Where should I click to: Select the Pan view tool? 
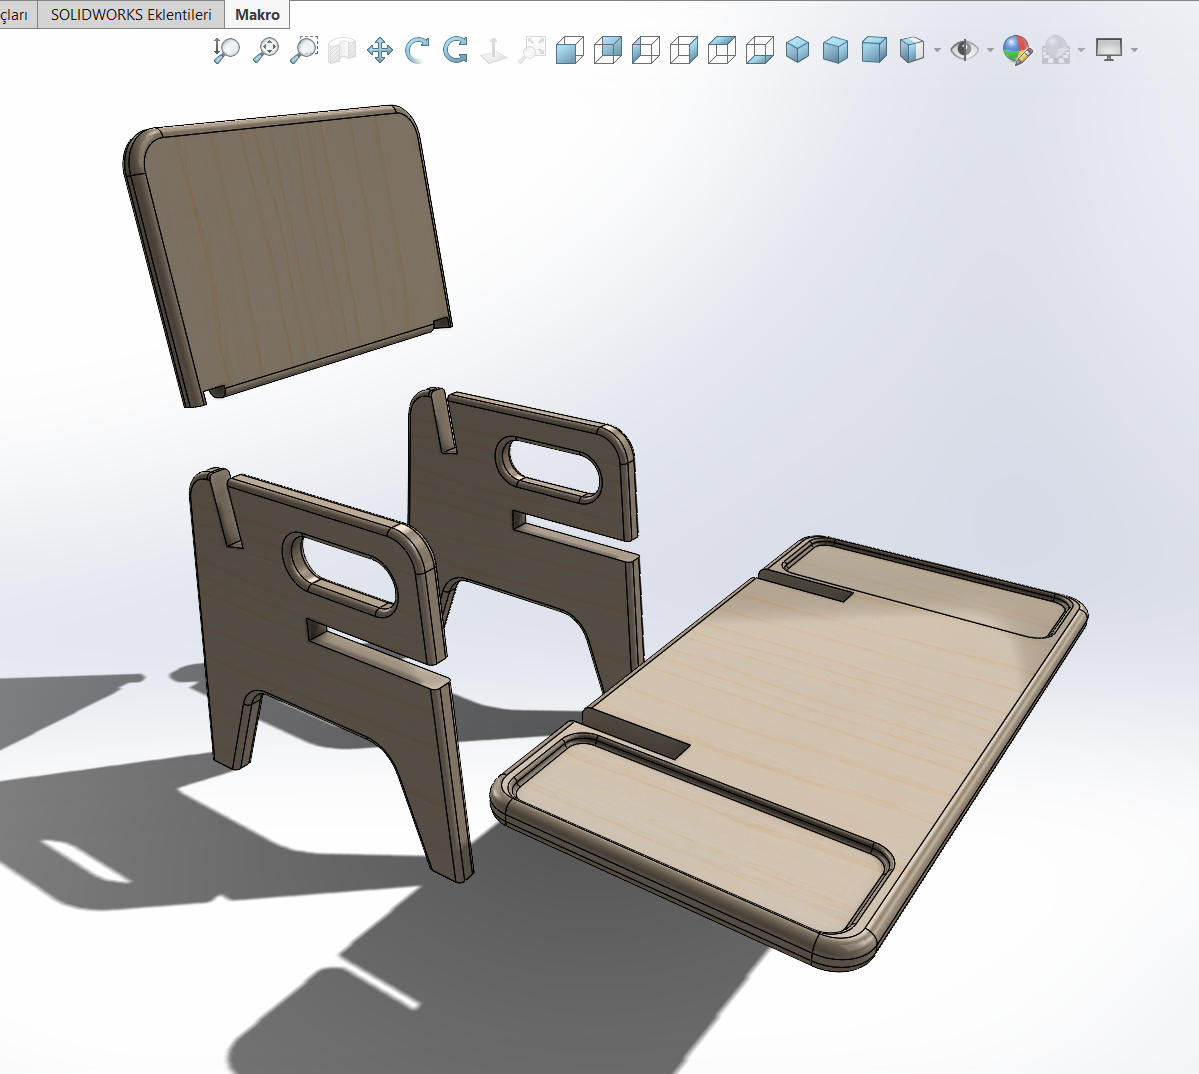click(379, 50)
